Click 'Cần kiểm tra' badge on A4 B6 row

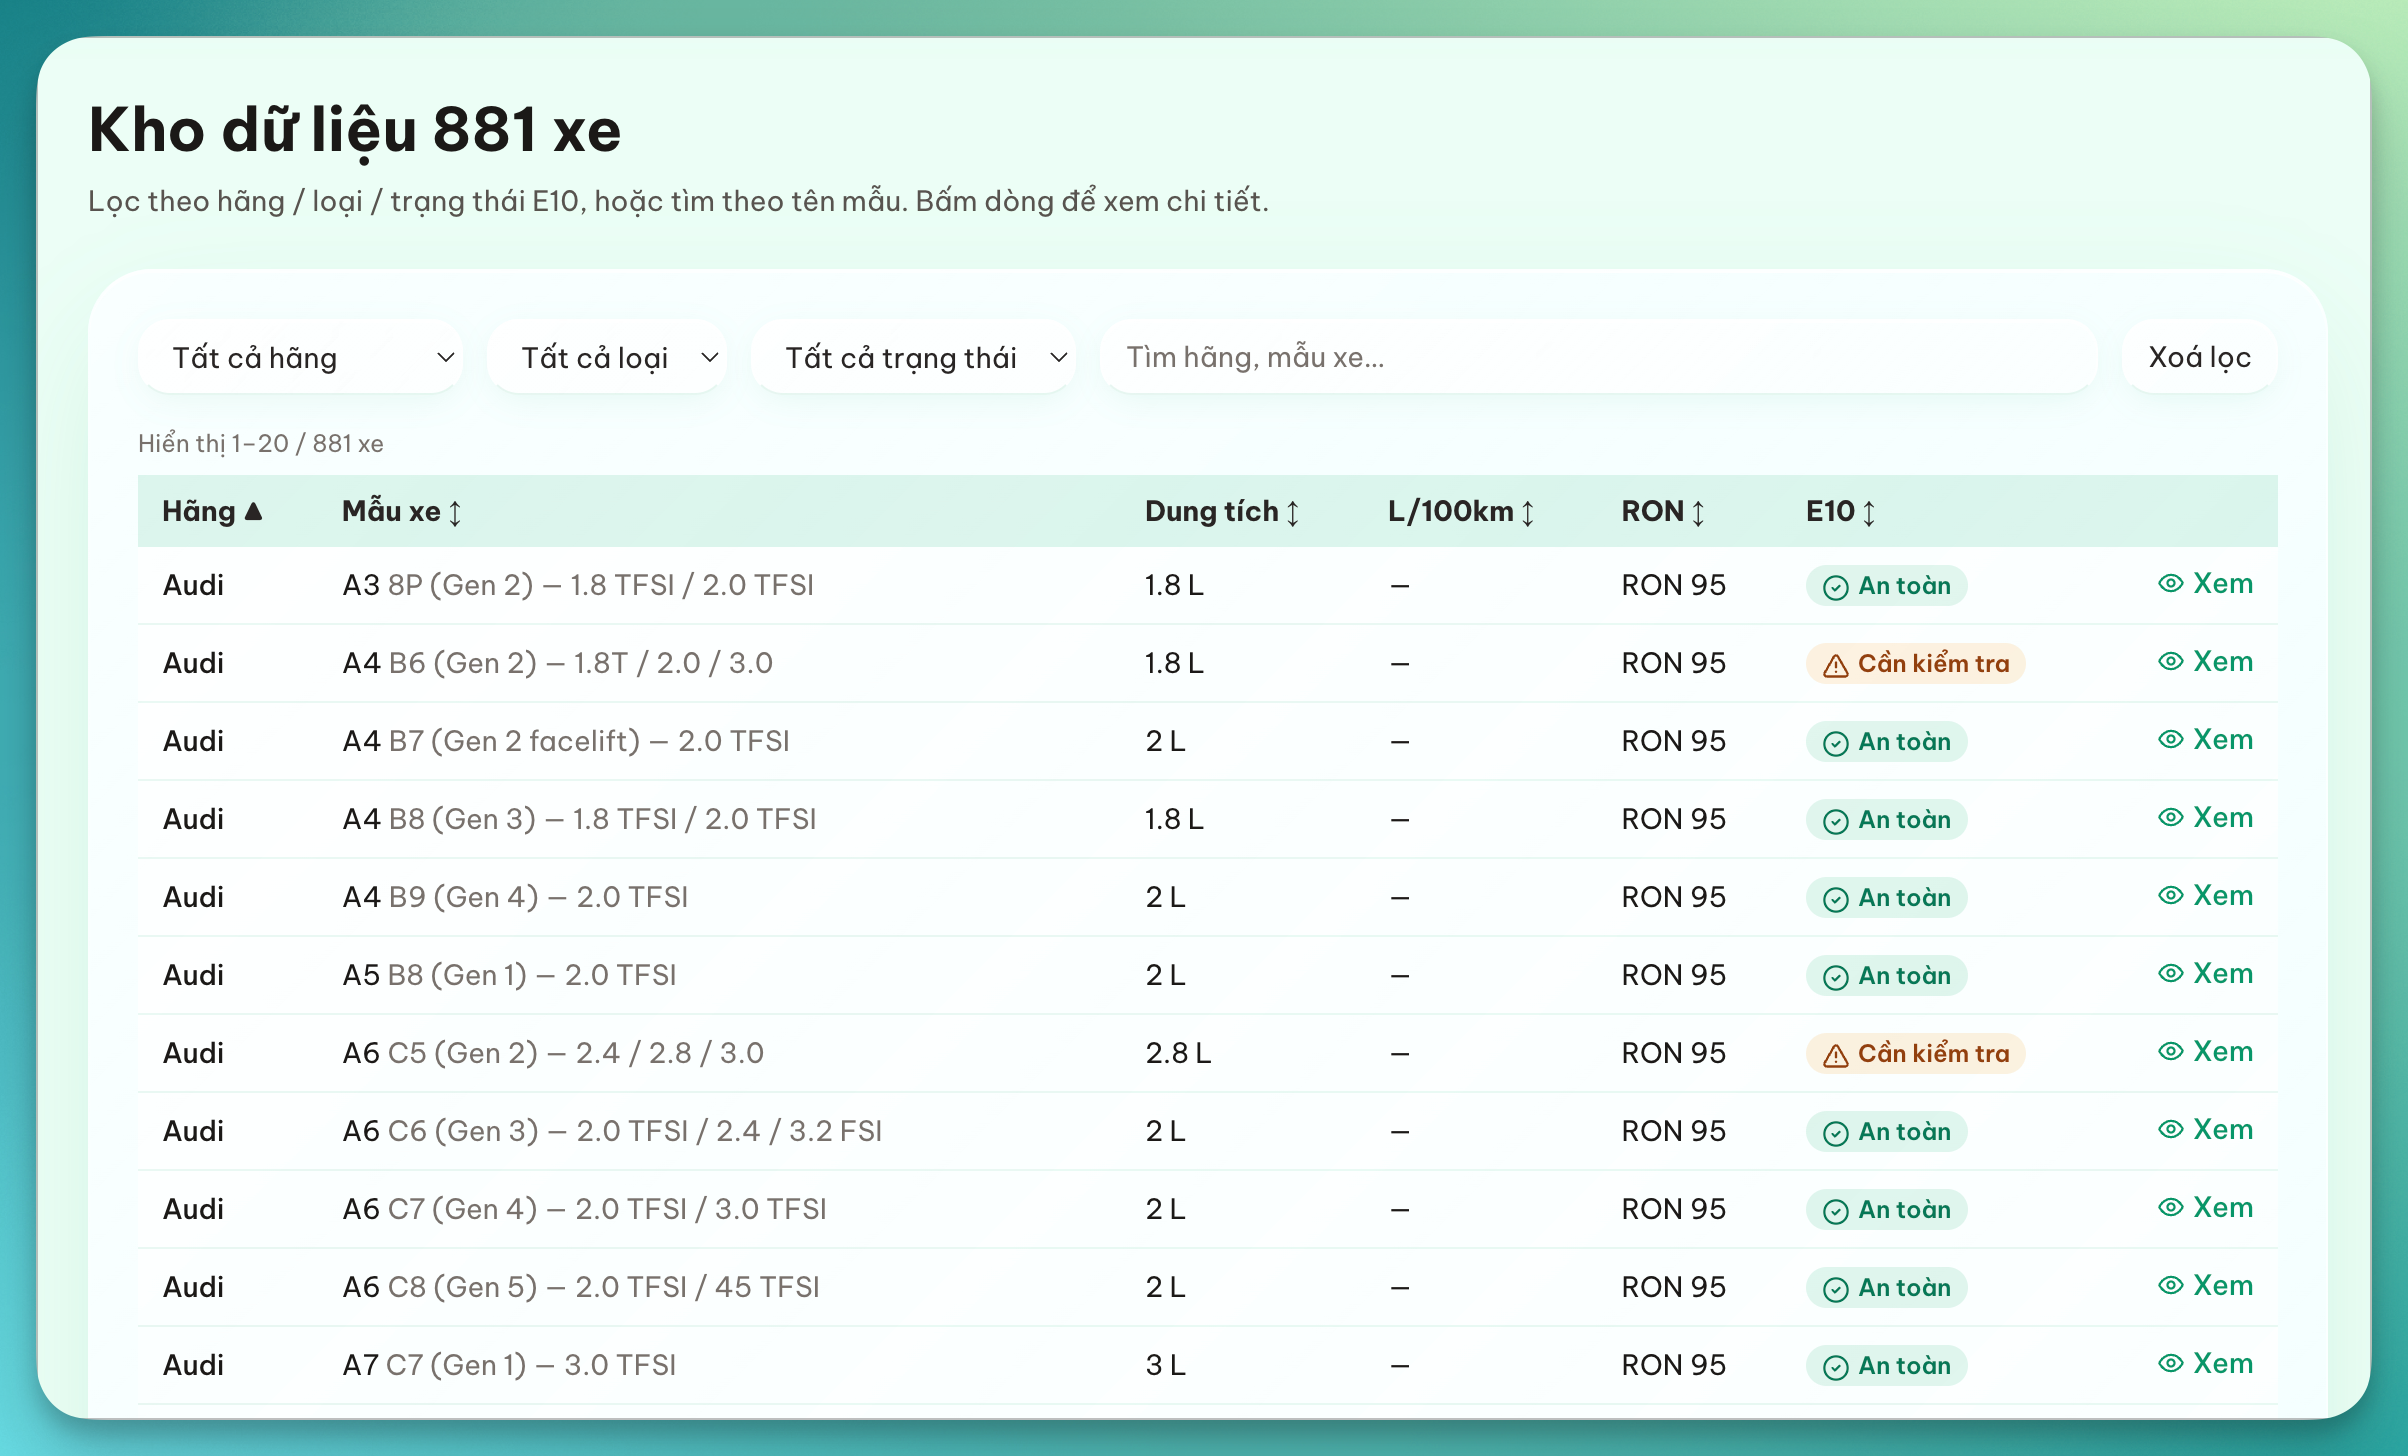pyautogui.click(x=1915, y=663)
